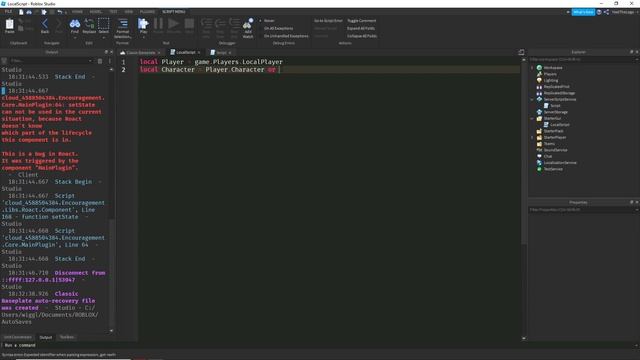This screenshot has height=360, width=640.
Task: Switch to the TEST ribbon tab
Action: pos(113,12)
